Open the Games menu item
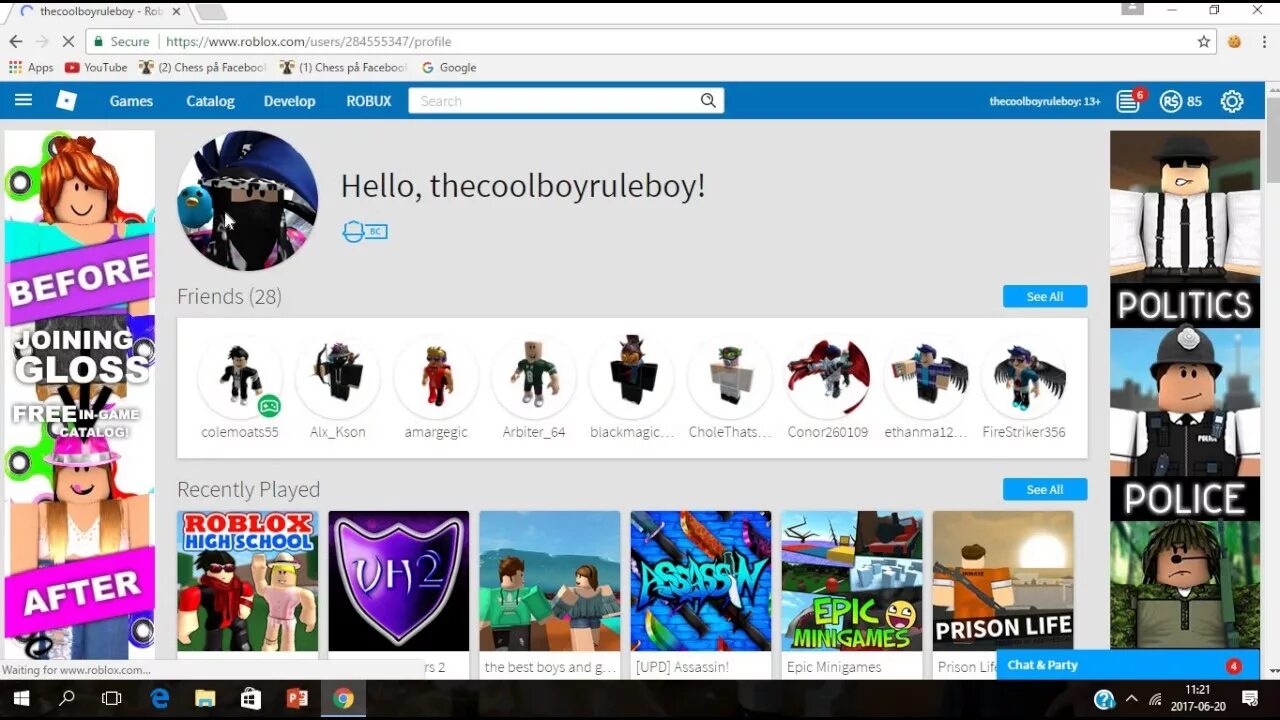 coord(131,101)
